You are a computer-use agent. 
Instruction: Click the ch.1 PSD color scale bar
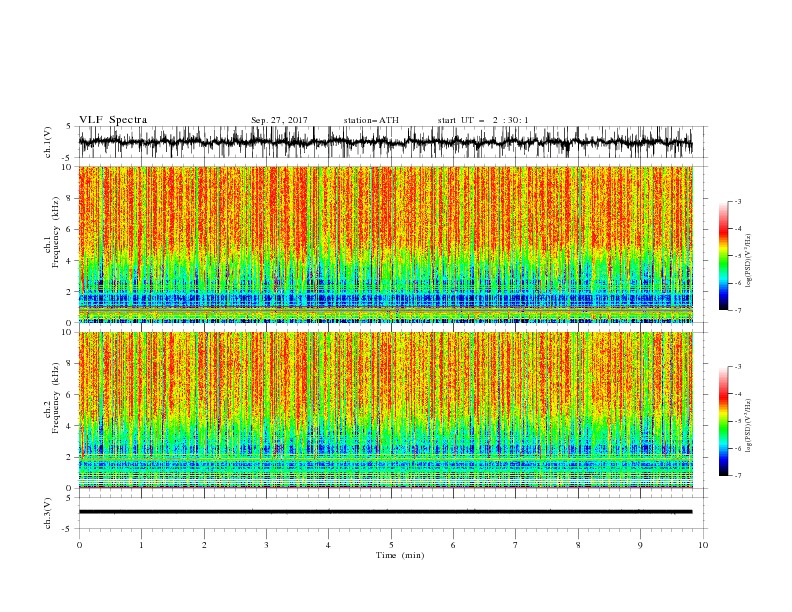723,256
